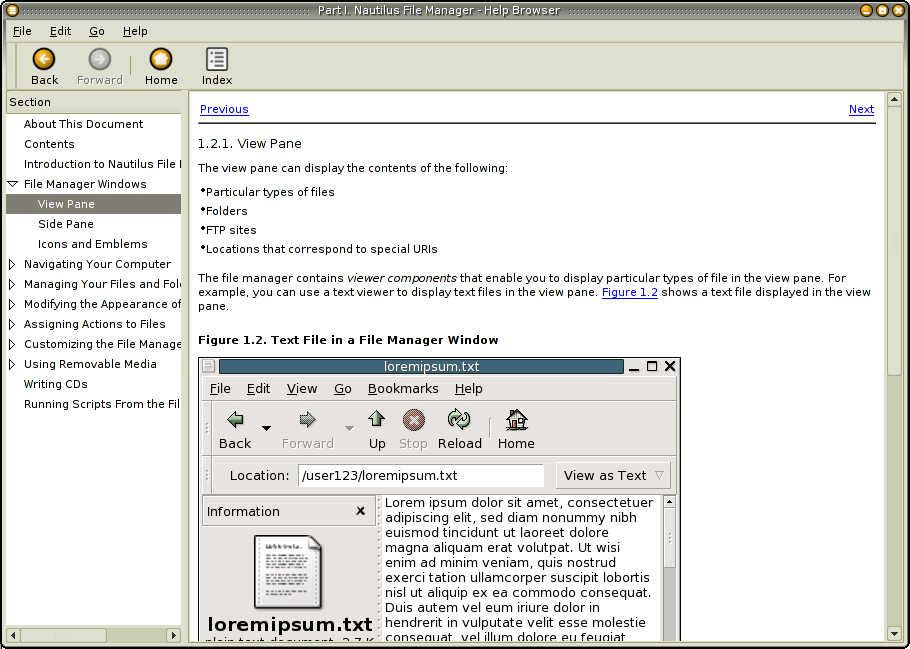This screenshot has height=649, width=910.
Task: Expand the Assigning Actions to Files section
Action: 12,324
